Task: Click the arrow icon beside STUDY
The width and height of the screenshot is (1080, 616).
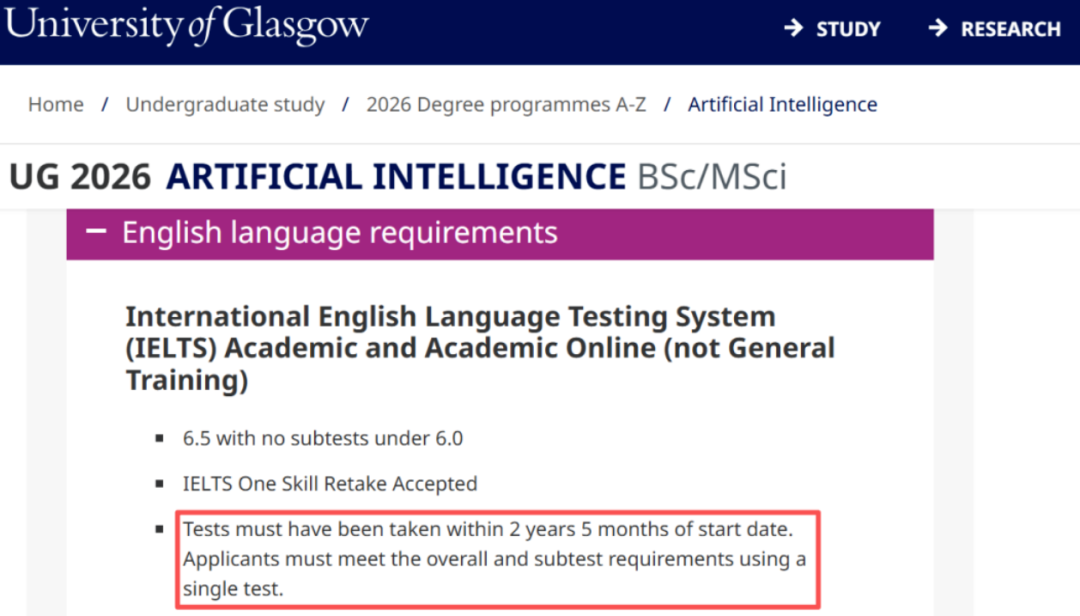Action: [793, 28]
